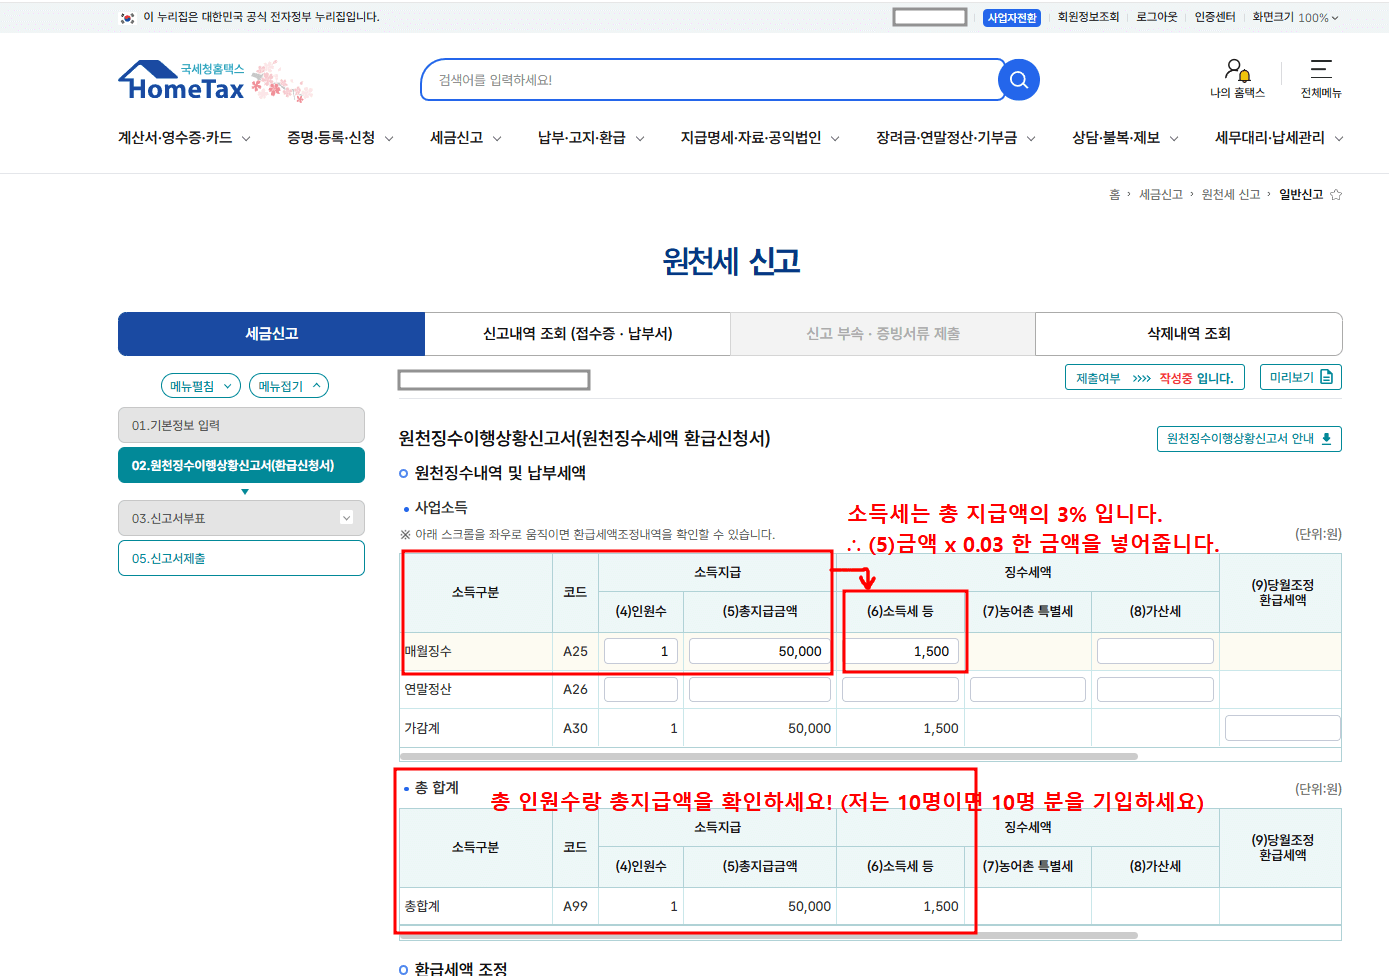
Task: Expand the 메뉴펼침 sidebar control
Action: pyautogui.click(x=200, y=385)
